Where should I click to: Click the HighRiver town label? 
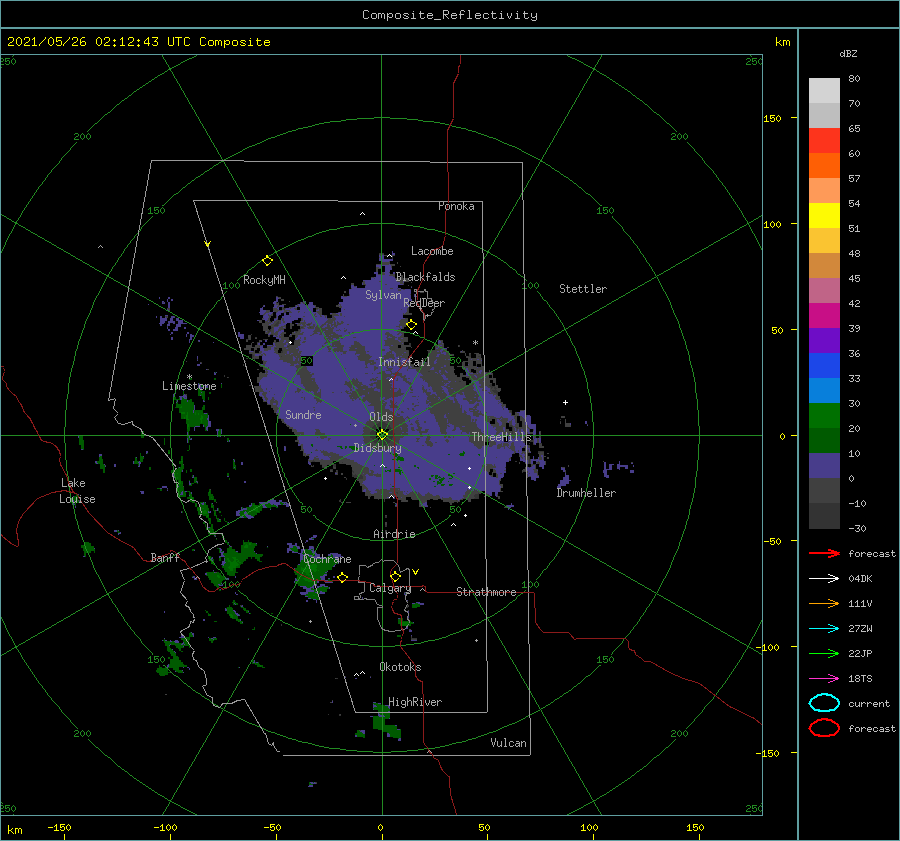pos(415,702)
